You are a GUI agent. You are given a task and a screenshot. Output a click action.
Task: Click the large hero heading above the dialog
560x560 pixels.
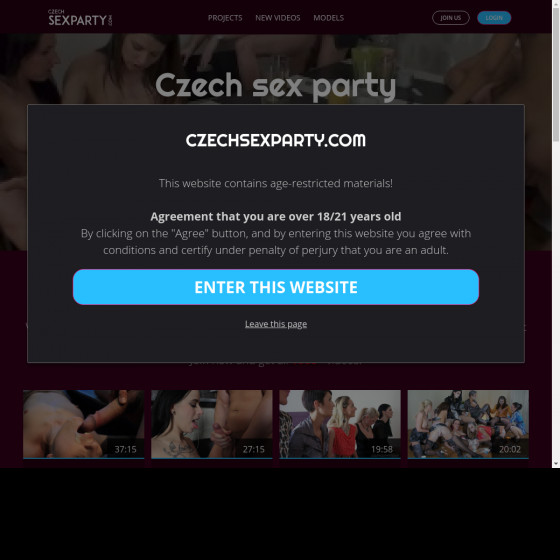tap(276, 86)
